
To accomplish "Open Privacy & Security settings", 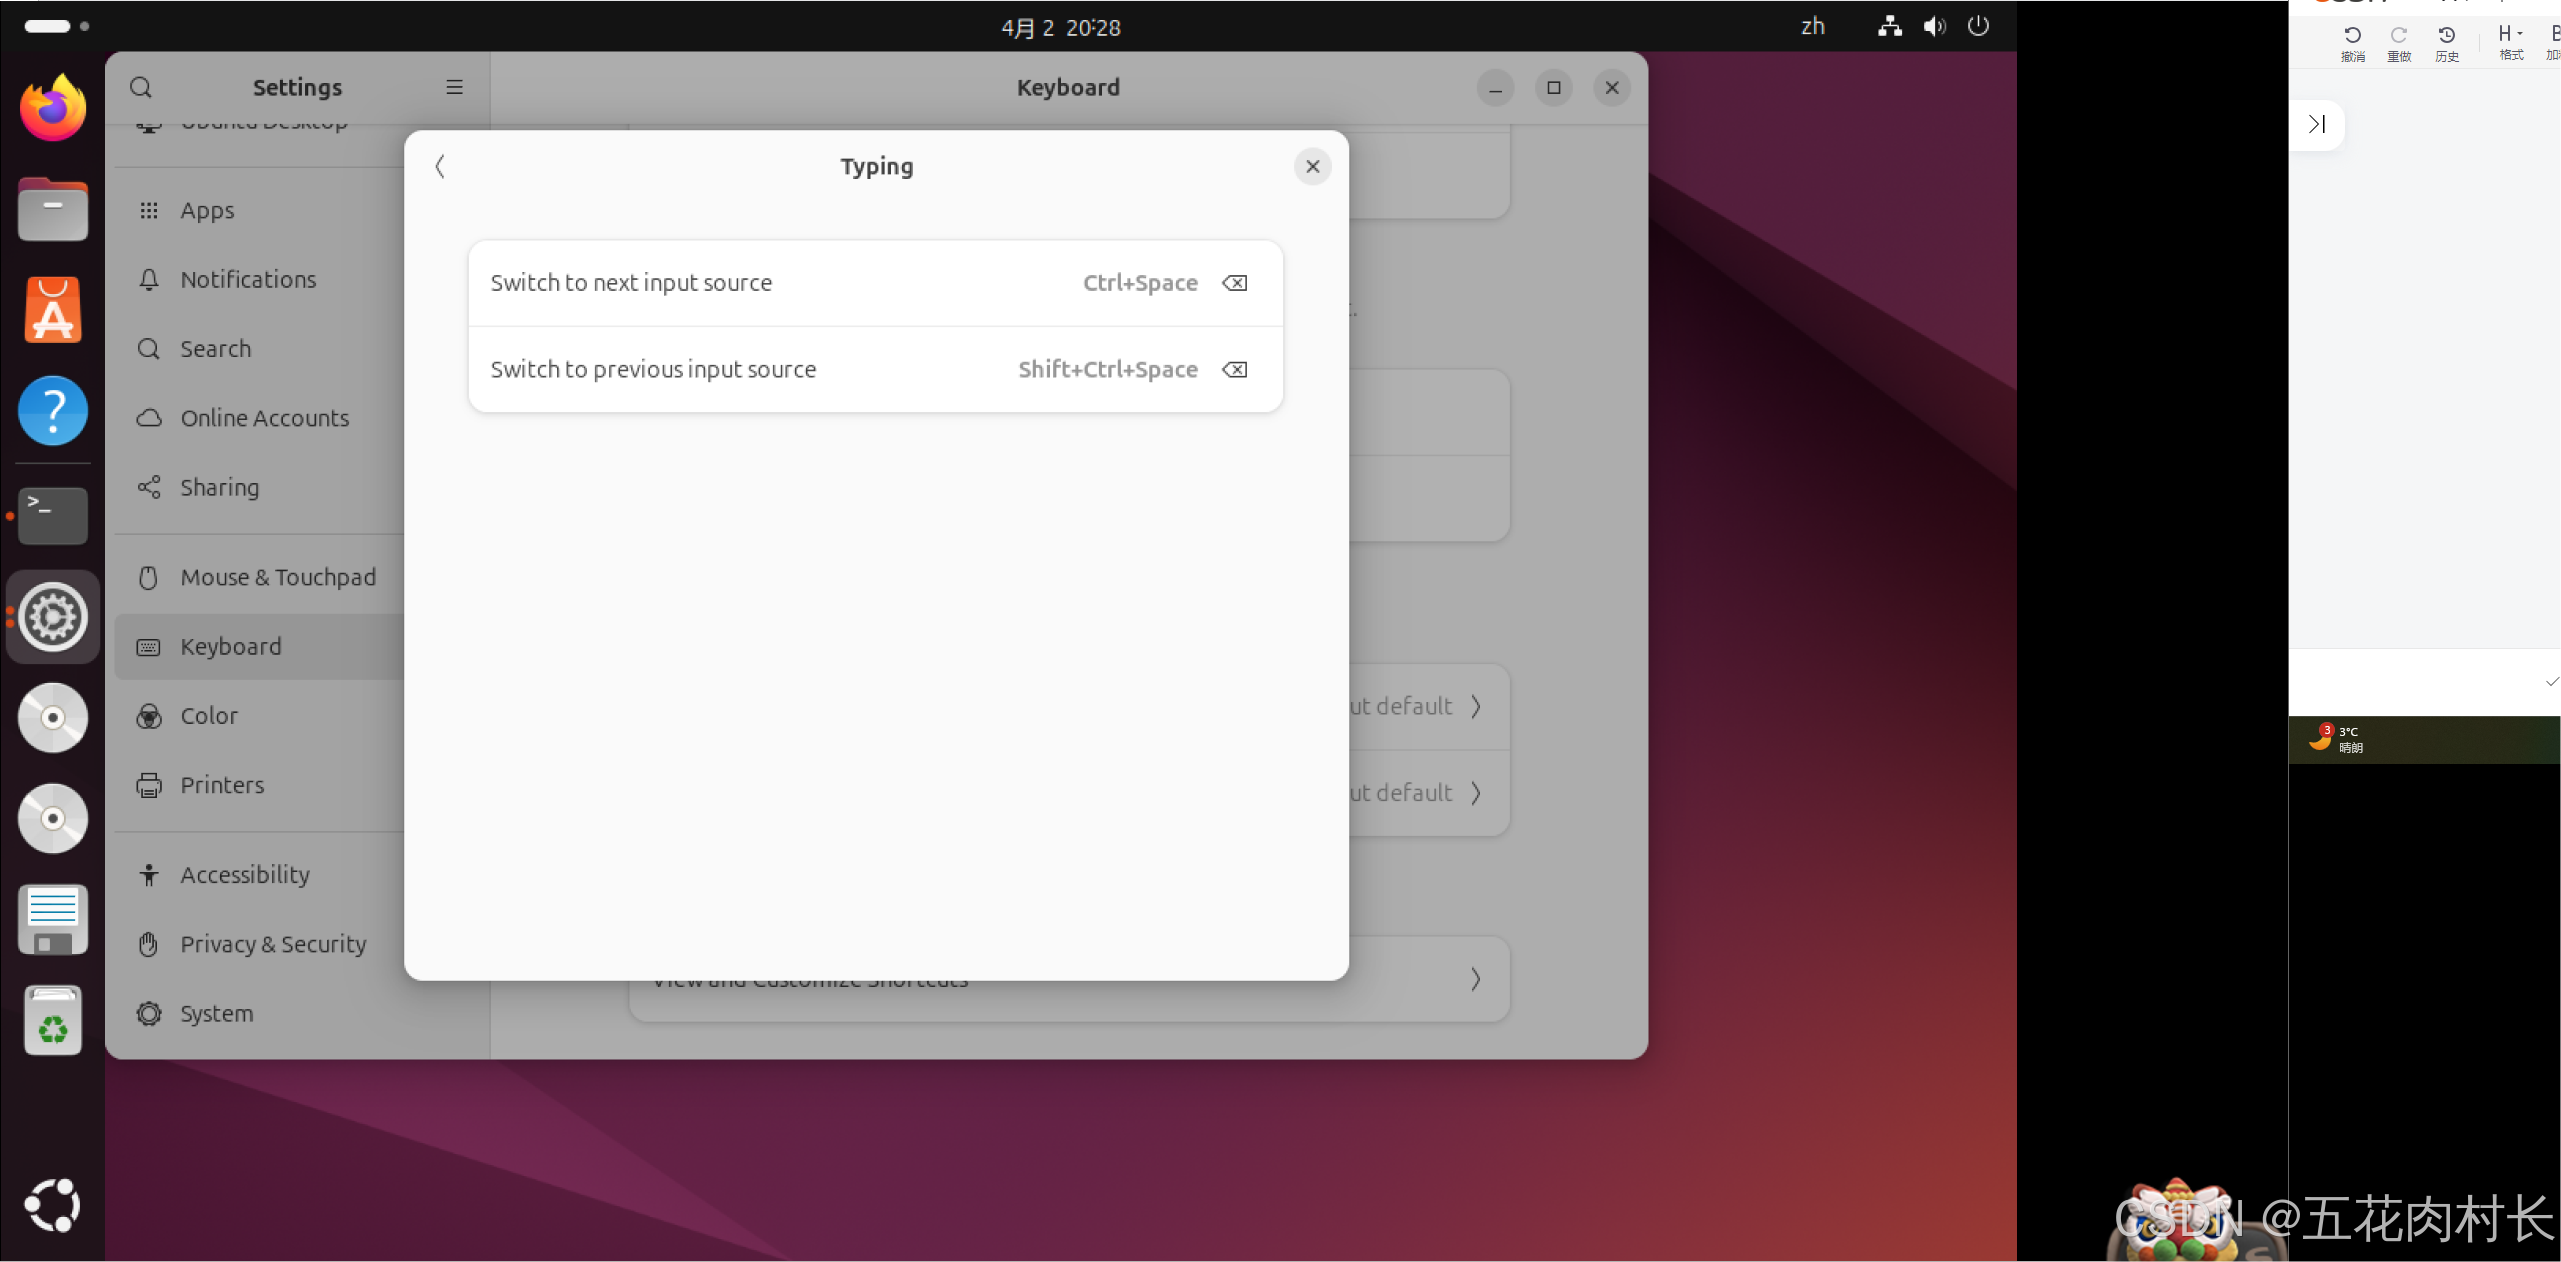I will 273,944.
